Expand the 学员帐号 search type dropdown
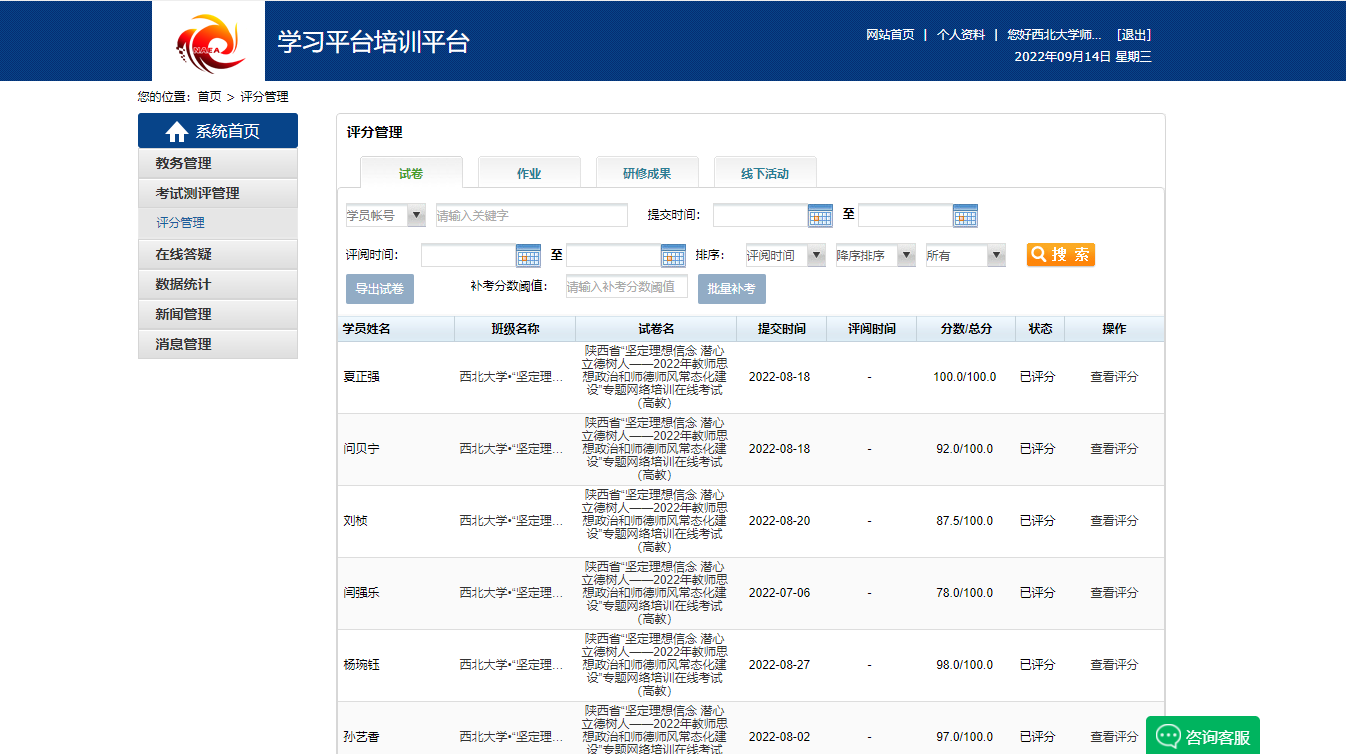Viewport: 1346px width, 754px height. click(x=415, y=216)
